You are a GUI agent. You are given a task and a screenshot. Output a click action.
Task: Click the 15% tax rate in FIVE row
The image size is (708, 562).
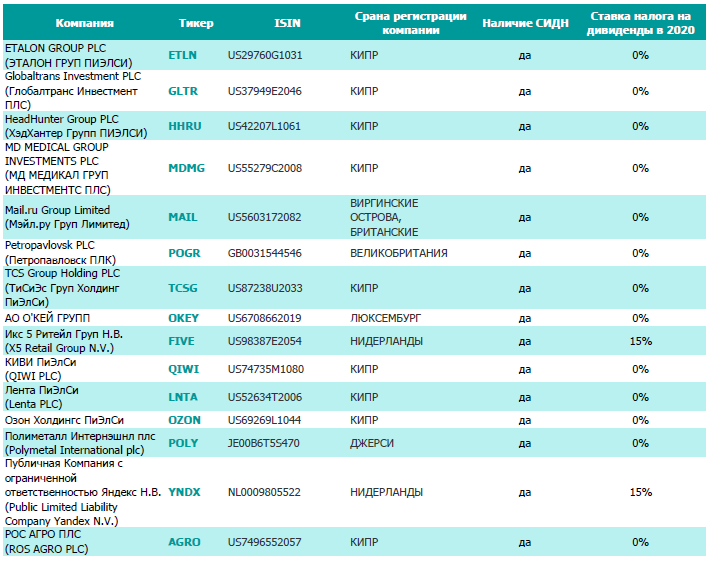(641, 341)
